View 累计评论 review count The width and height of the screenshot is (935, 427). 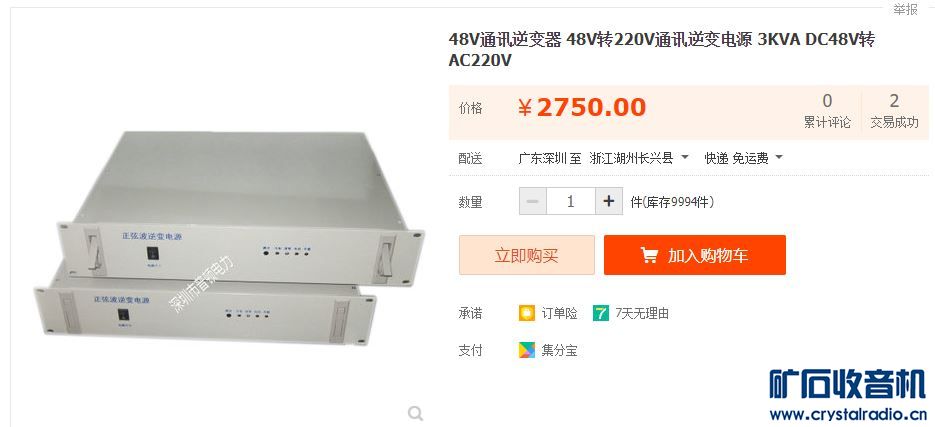coord(827,111)
